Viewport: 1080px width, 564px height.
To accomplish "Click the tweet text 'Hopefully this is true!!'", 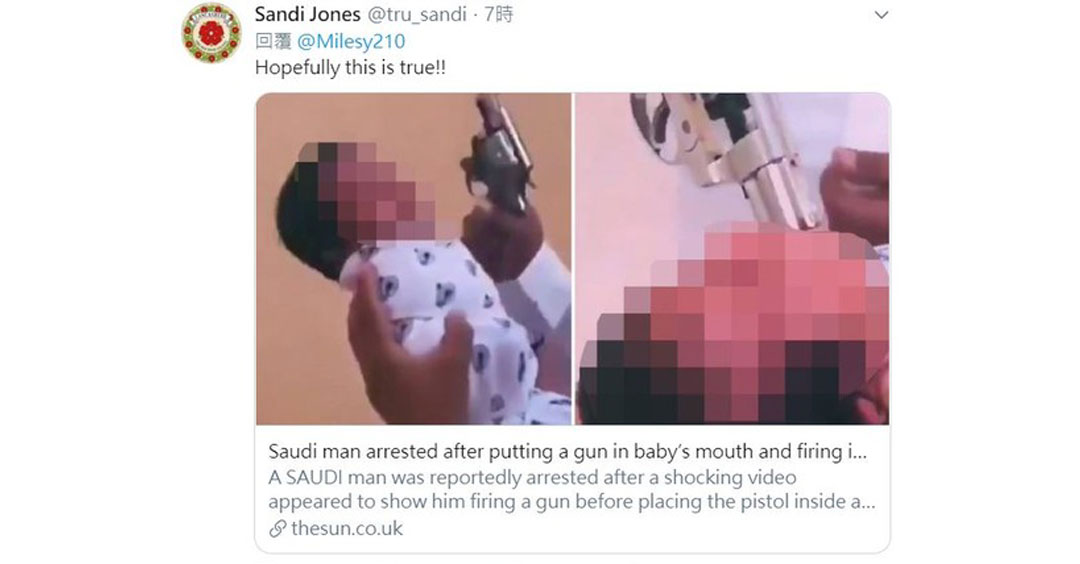I will coord(350,67).
